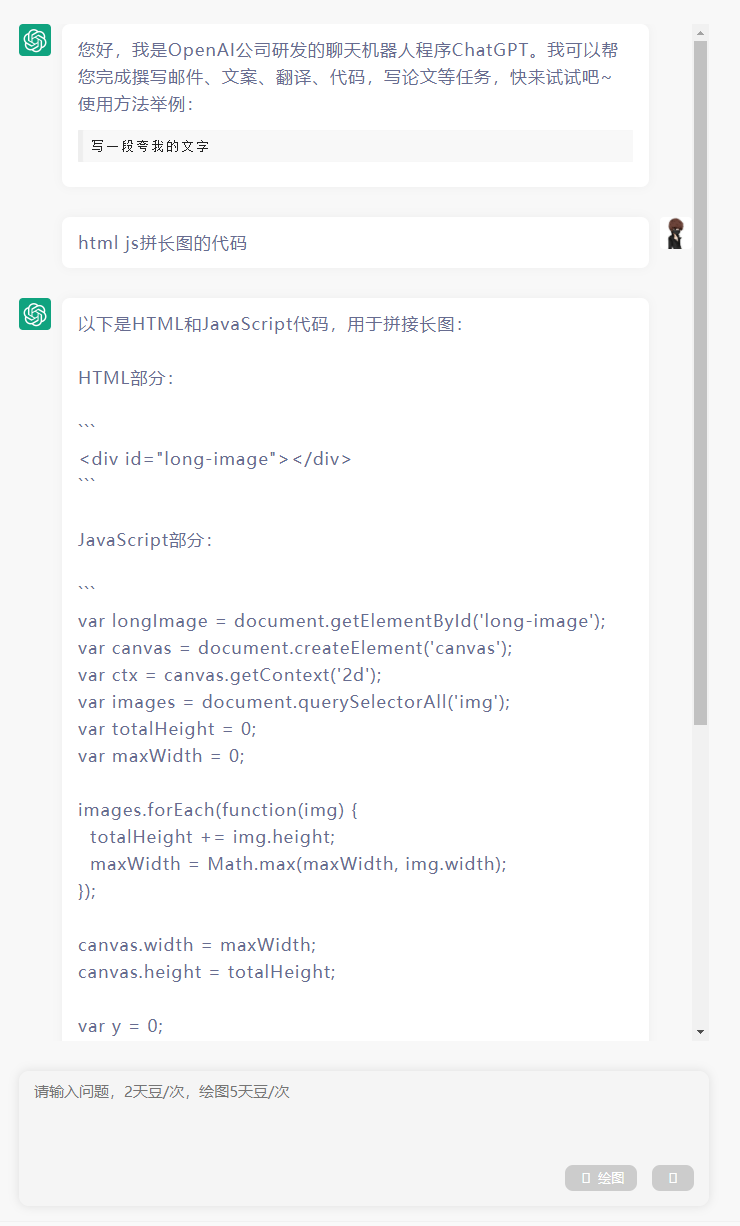Click the send button icon right of 绘图
Screen dimensions: 740x1226
tap(672, 1178)
